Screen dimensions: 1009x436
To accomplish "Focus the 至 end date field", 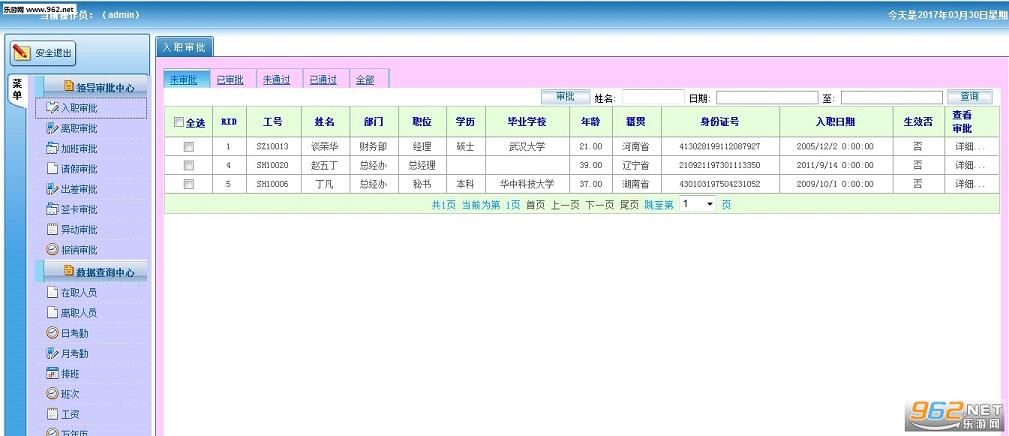I will [892, 97].
